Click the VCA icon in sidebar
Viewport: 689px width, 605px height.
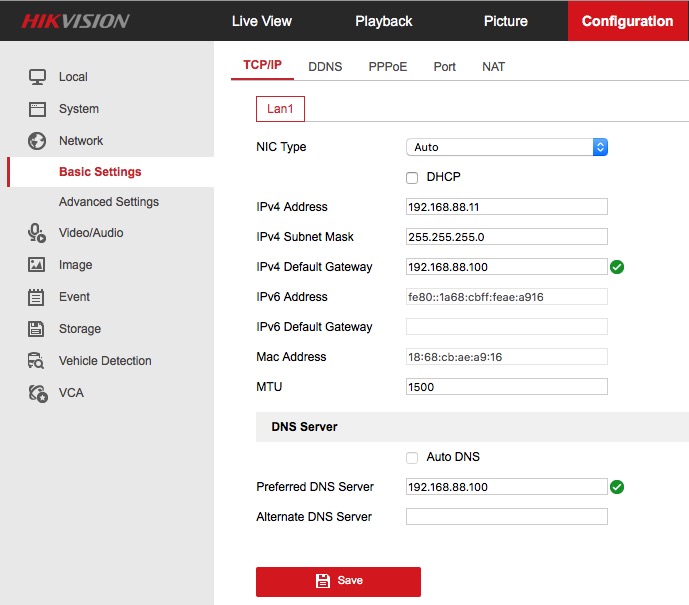(x=37, y=393)
